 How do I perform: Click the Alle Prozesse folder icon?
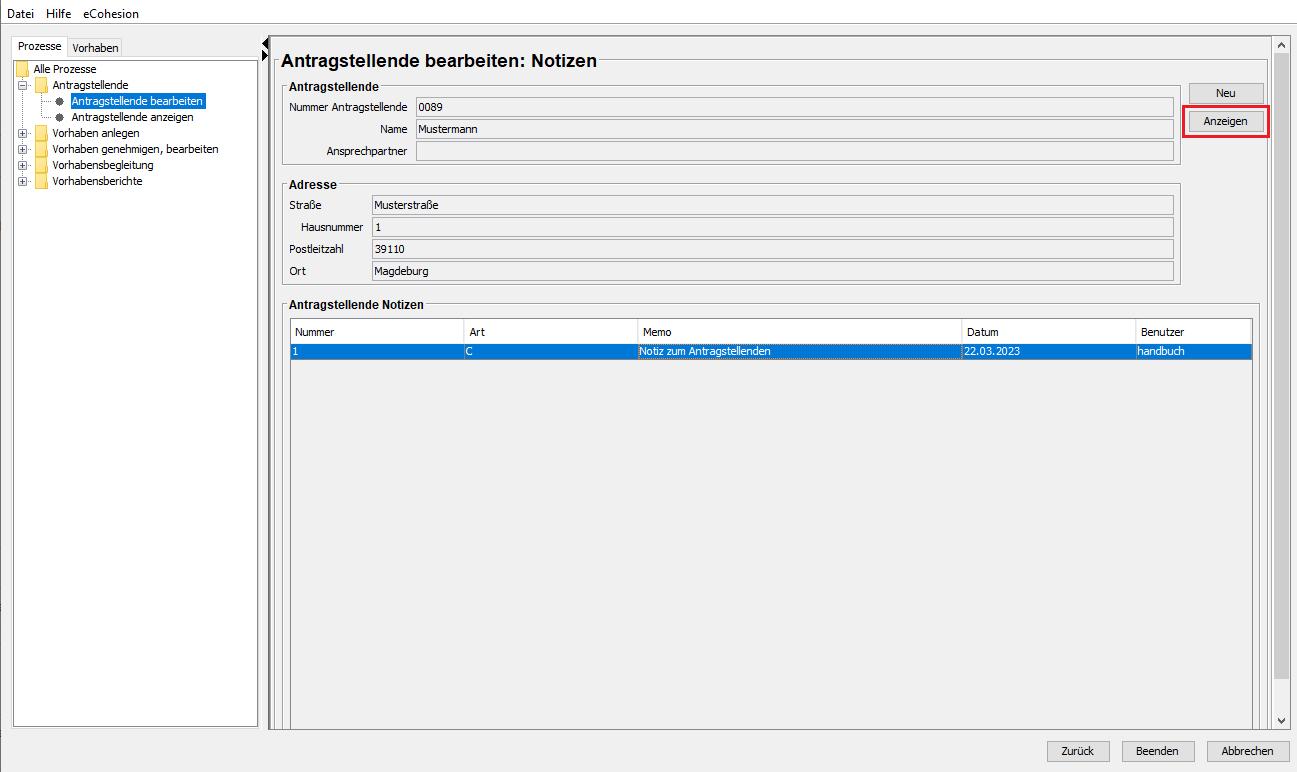click(x=22, y=69)
